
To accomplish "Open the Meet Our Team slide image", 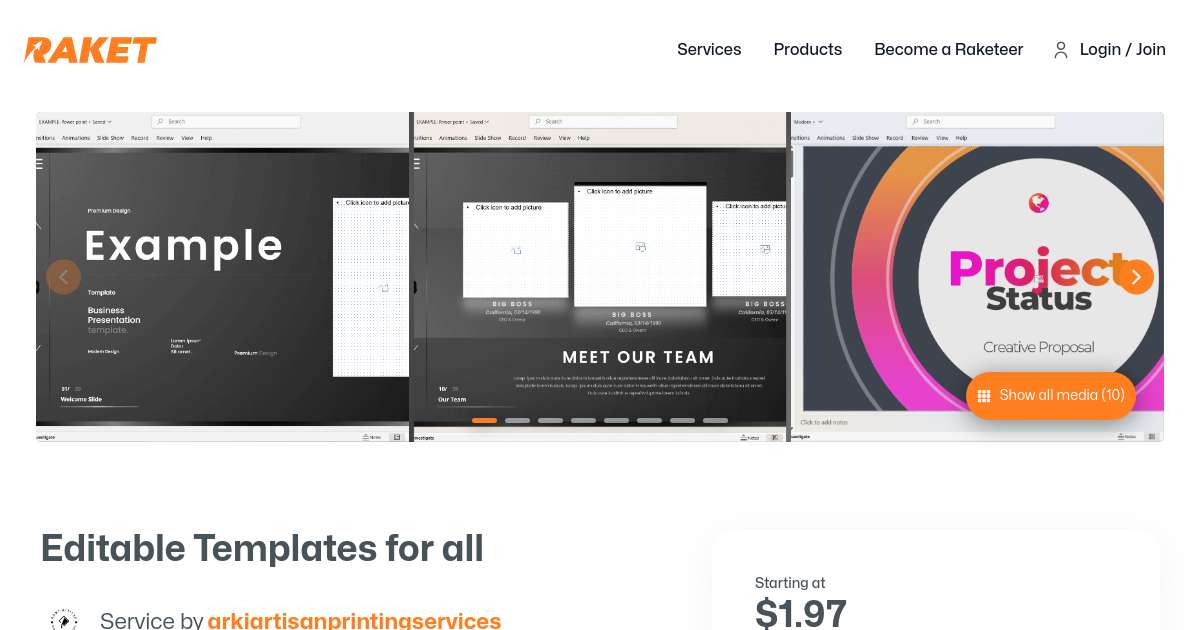I will pyautogui.click(x=600, y=277).
